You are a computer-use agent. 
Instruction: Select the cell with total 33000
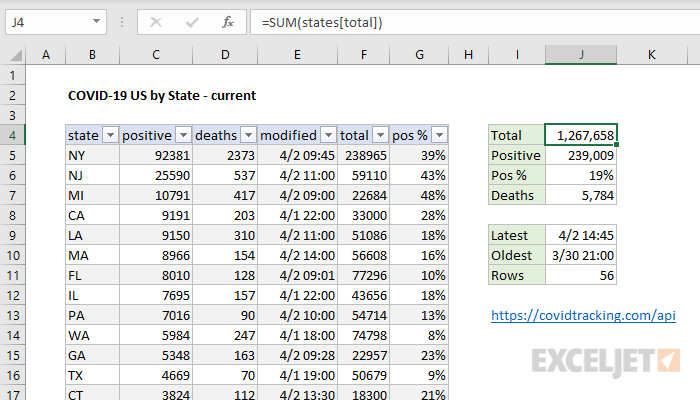(x=363, y=216)
